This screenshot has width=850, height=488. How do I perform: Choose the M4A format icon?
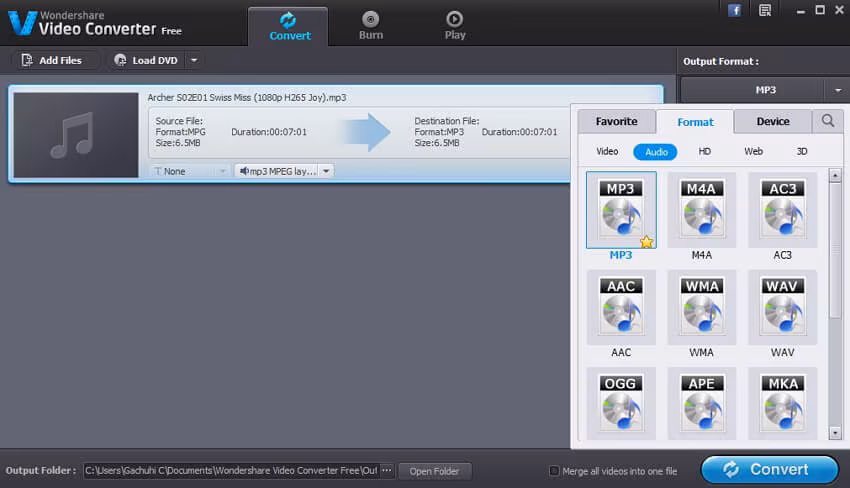coord(701,210)
